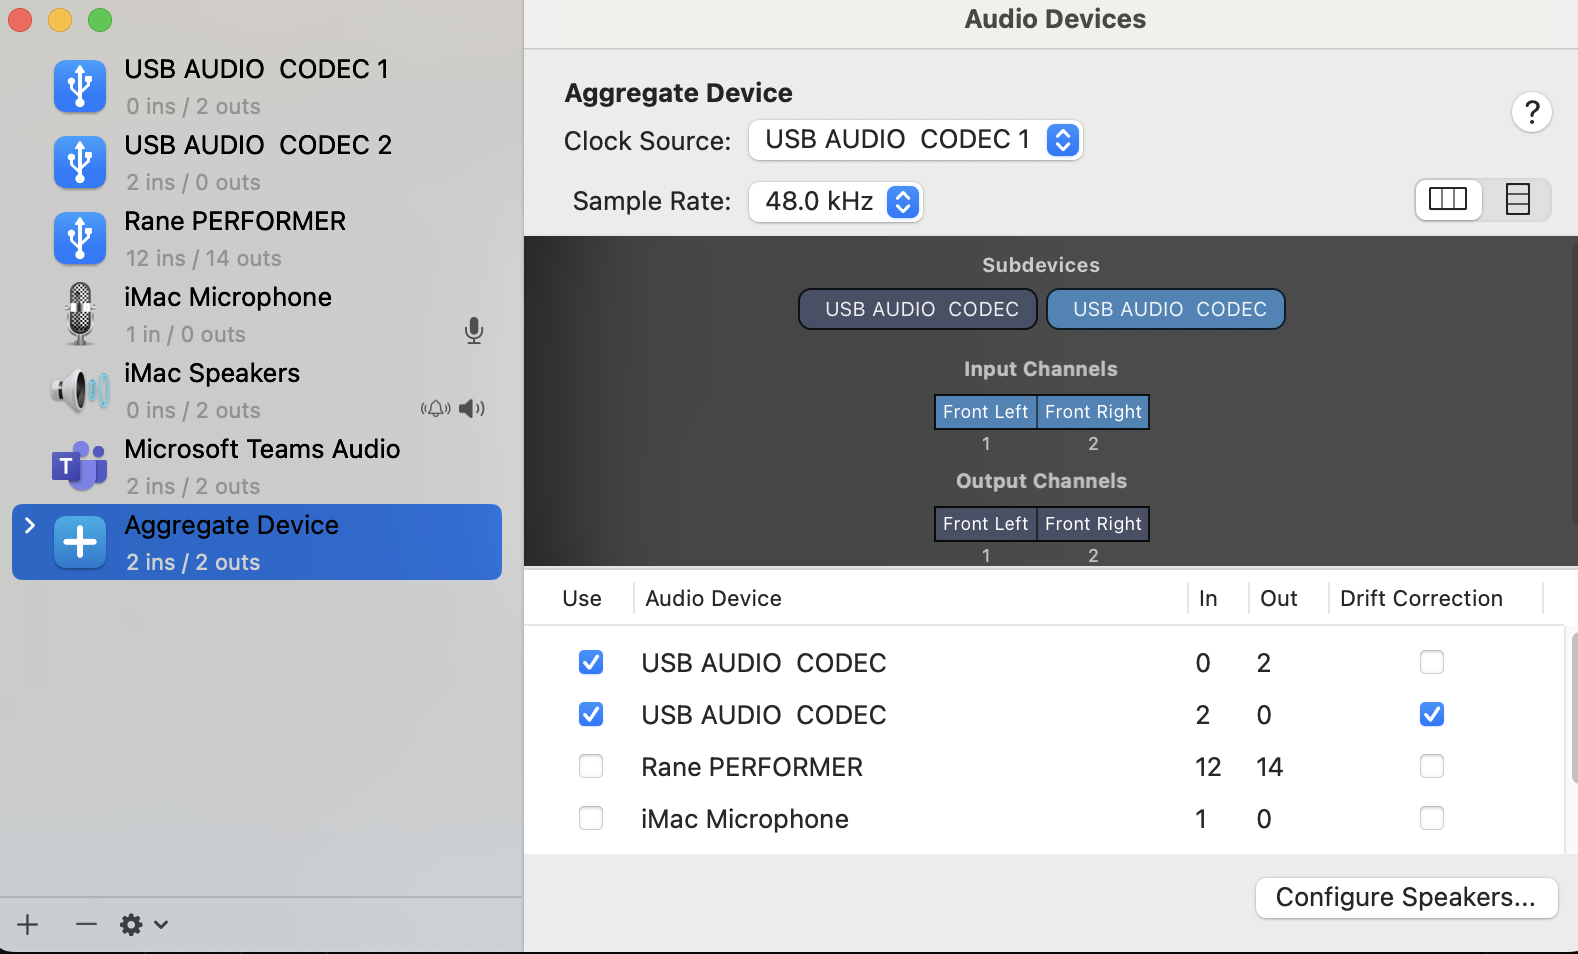Uncheck Use for second USB AUDIO CODEC row
The height and width of the screenshot is (954, 1578).
pos(591,714)
